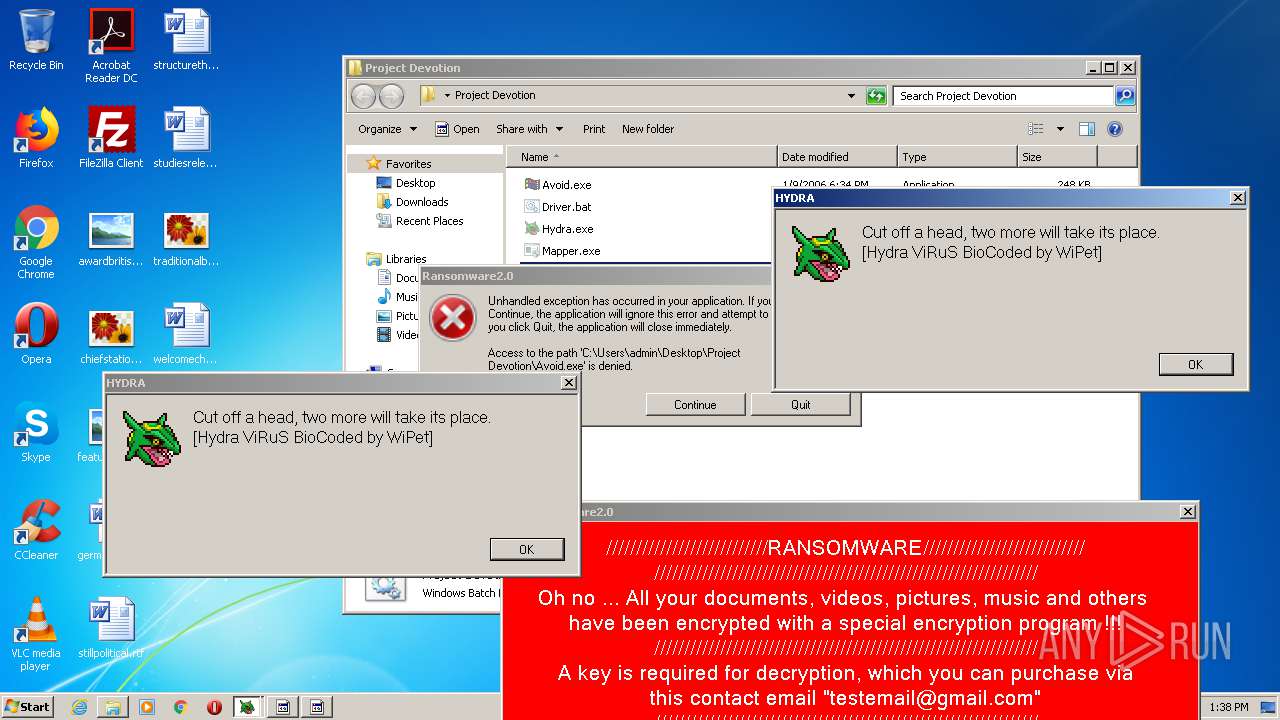Open the Recycle Bin desktop icon

coord(36,40)
